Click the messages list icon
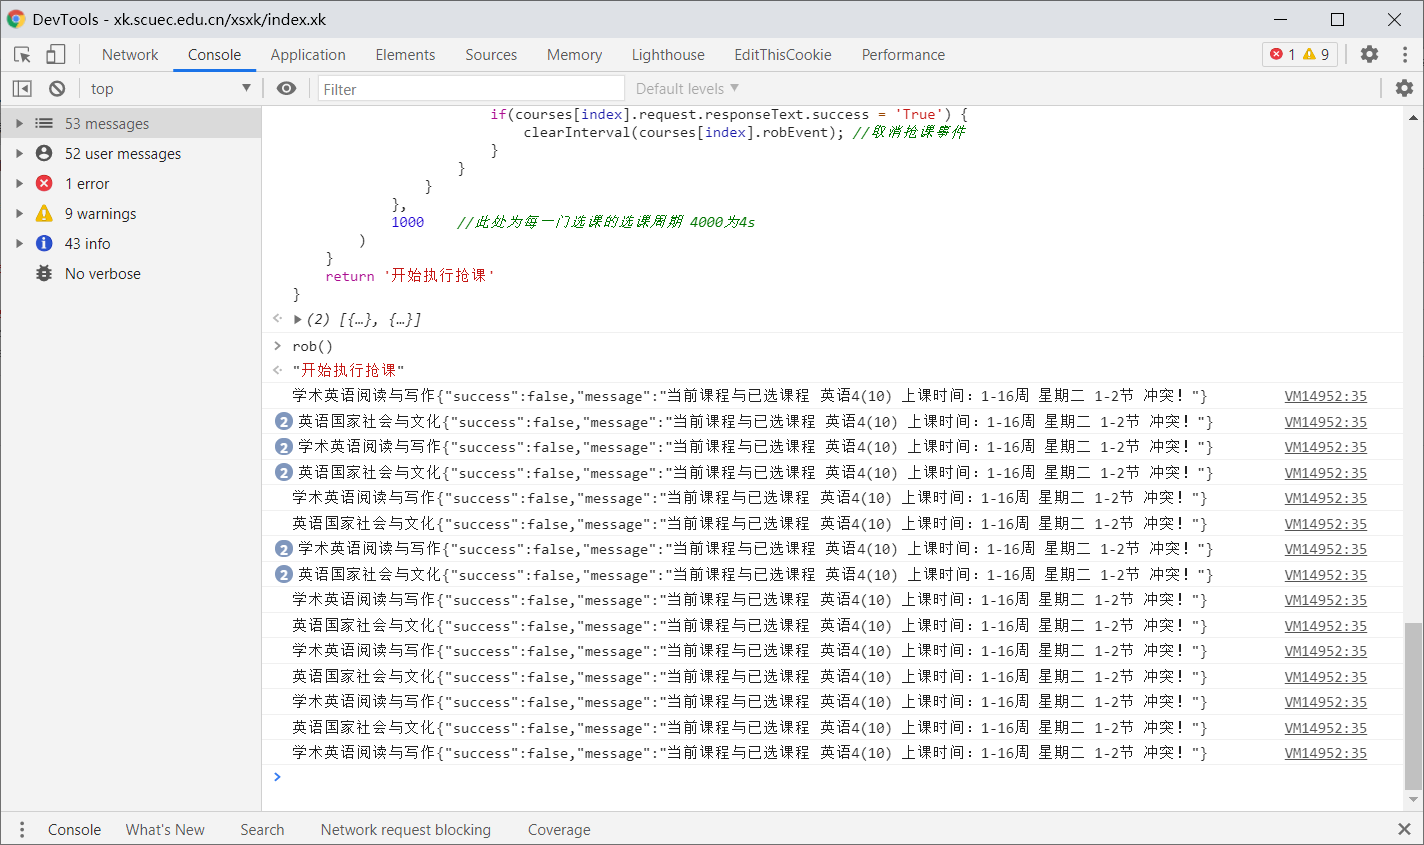The height and width of the screenshot is (845, 1424). 44,123
